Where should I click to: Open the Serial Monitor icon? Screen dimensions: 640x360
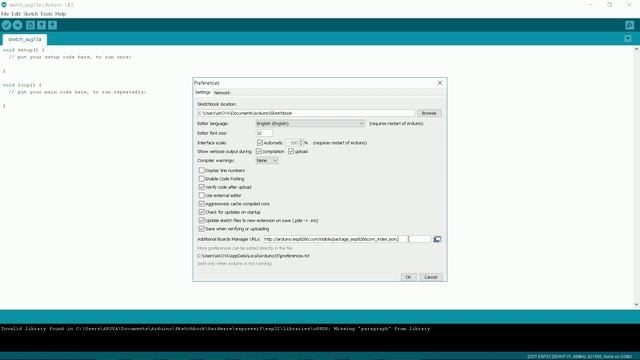click(629, 25)
